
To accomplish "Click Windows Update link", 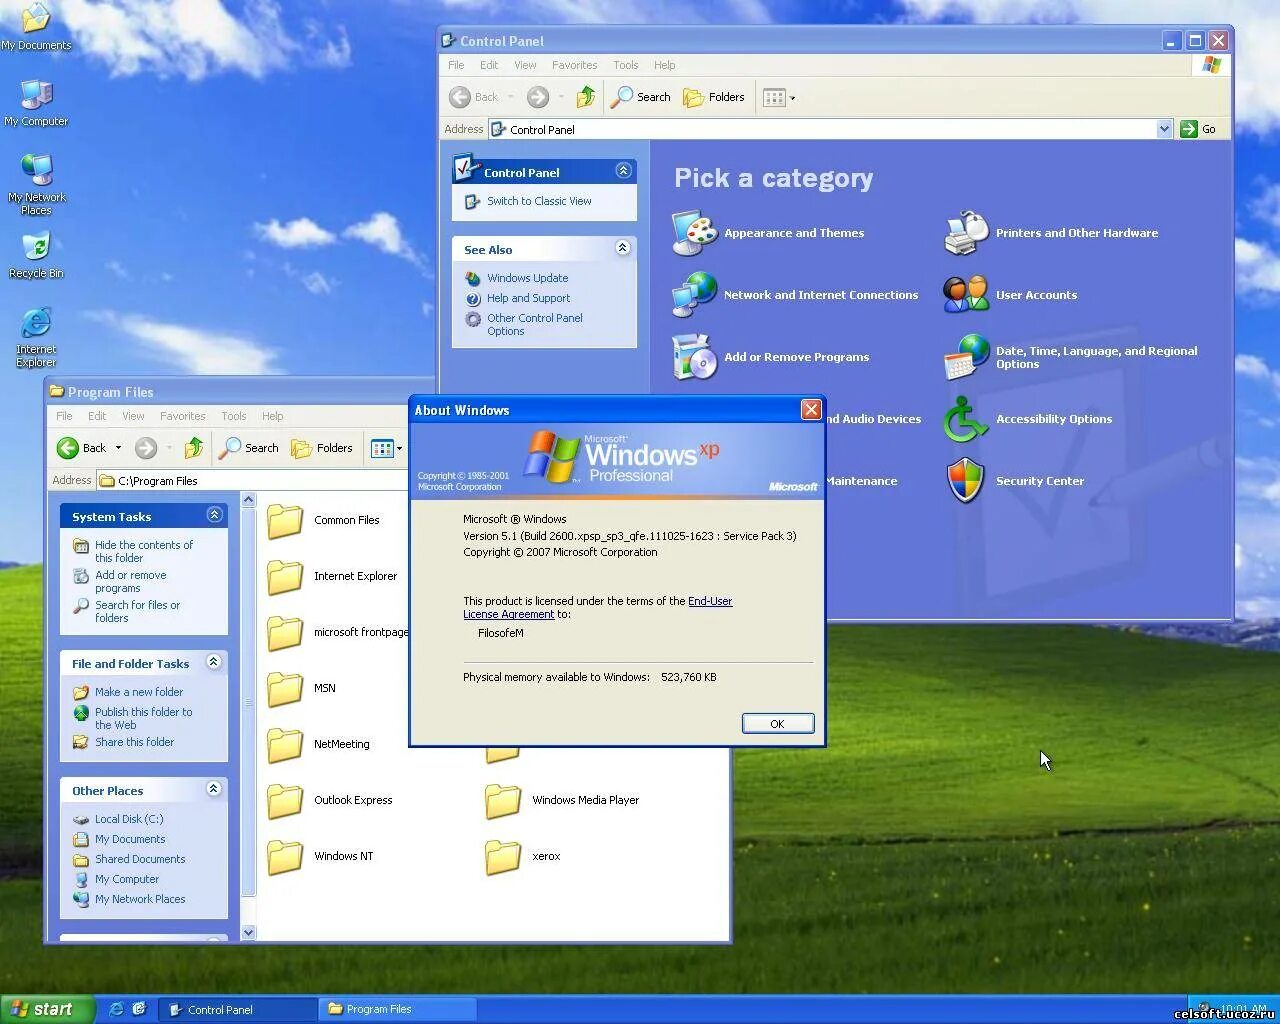I will [x=527, y=278].
